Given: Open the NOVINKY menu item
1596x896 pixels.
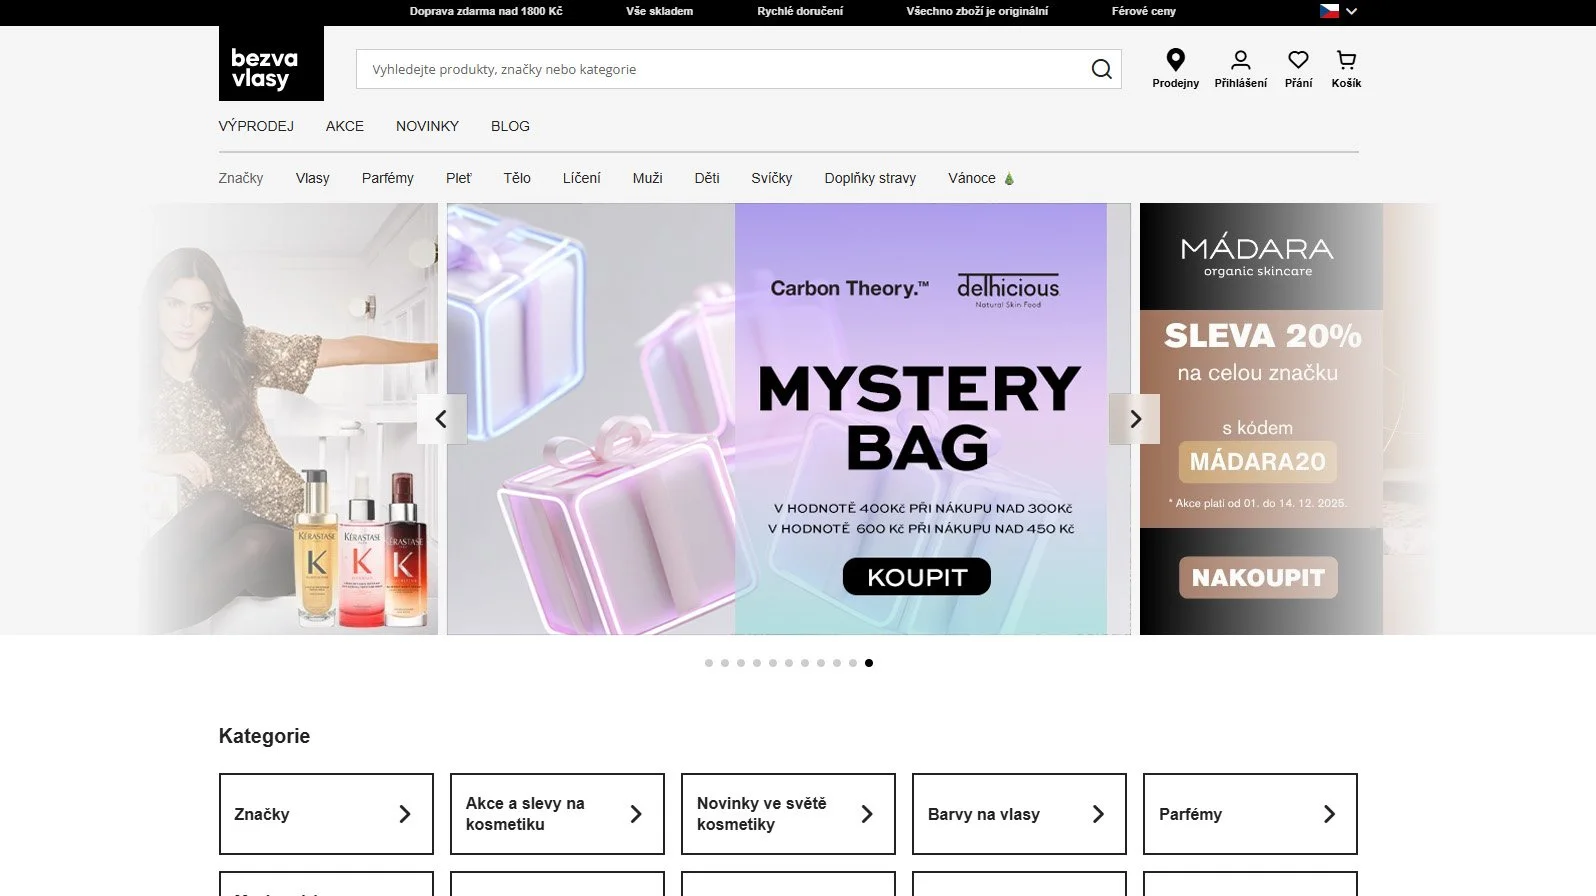Looking at the screenshot, I should (427, 126).
